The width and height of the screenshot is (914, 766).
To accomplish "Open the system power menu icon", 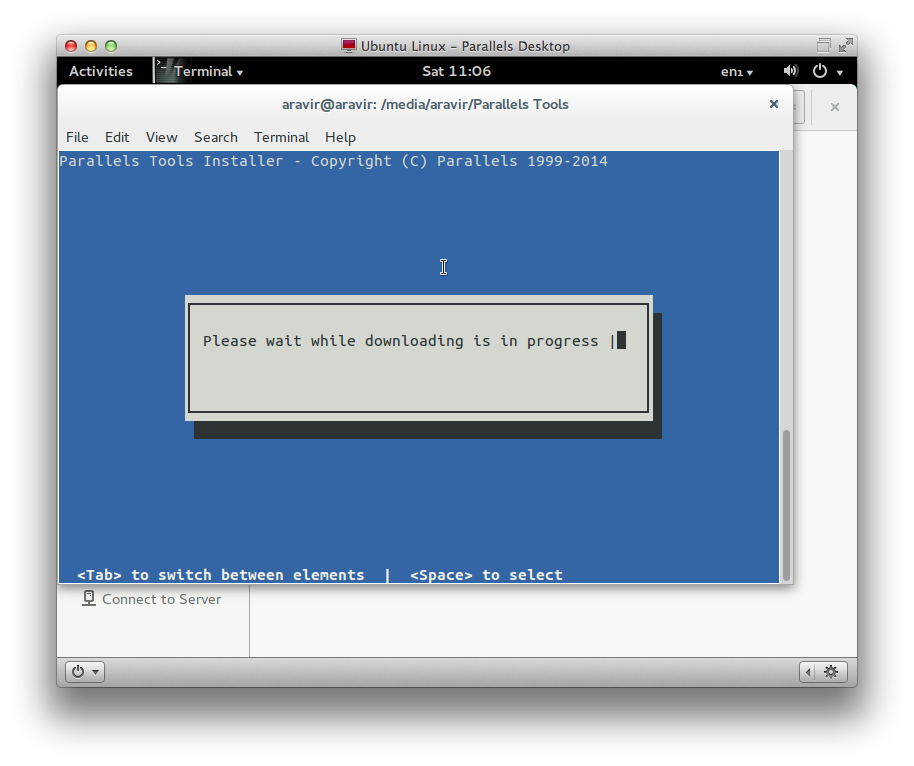I will point(820,71).
